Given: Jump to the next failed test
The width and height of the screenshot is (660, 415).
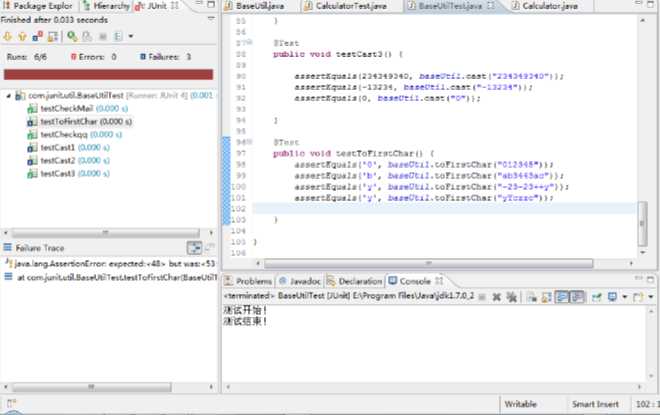Looking at the screenshot, I should (x=8, y=37).
